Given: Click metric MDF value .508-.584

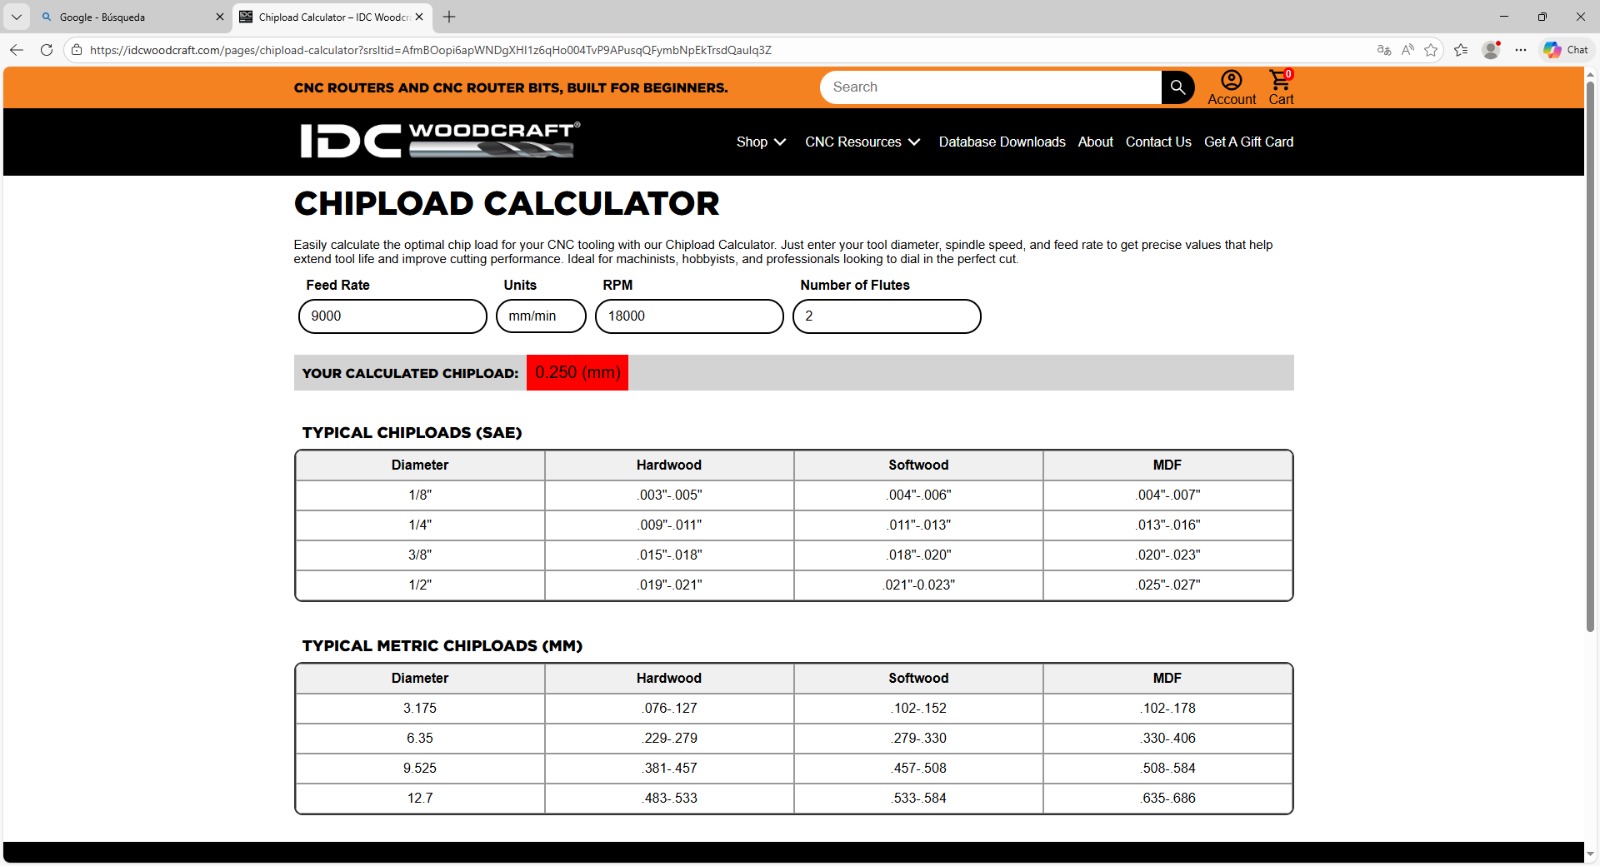Looking at the screenshot, I should point(1168,768).
